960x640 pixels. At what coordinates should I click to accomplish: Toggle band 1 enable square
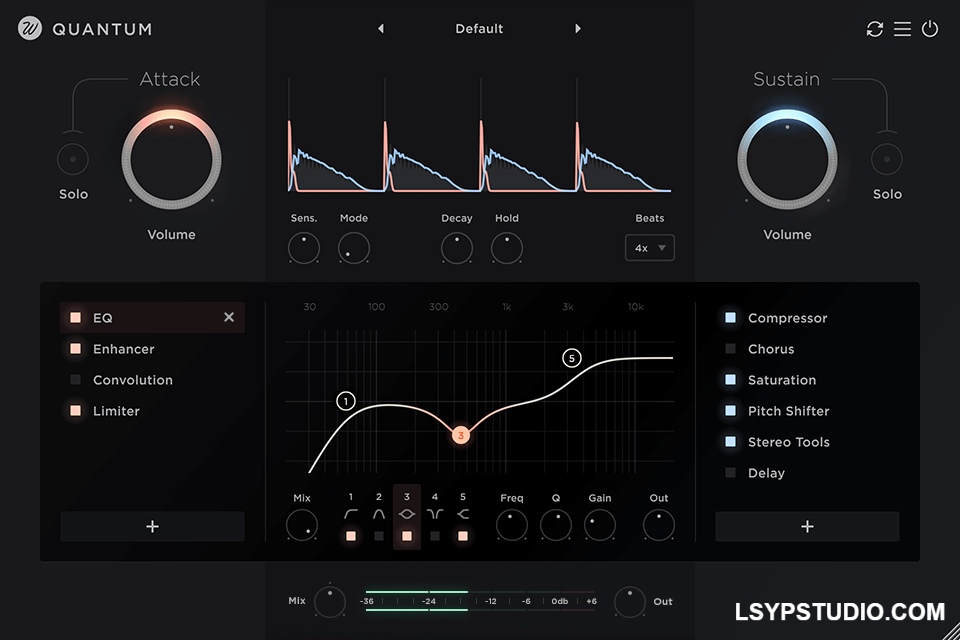coord(351,536)
